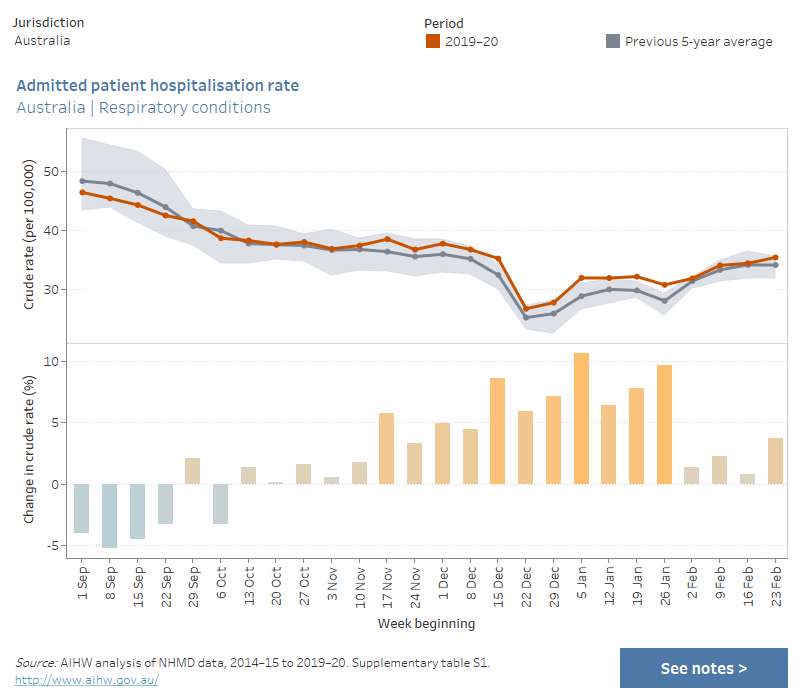800x700 pixels.
Task: Expand the Period selection options
Action: (x=443, y=23)
